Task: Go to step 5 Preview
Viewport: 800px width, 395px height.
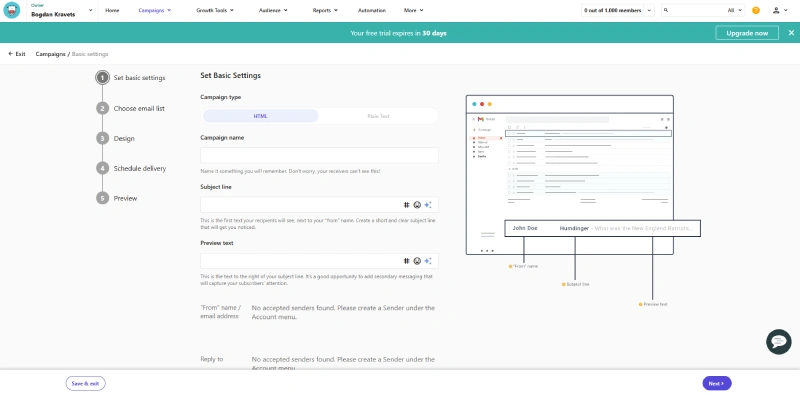Action: pos(117,198)
